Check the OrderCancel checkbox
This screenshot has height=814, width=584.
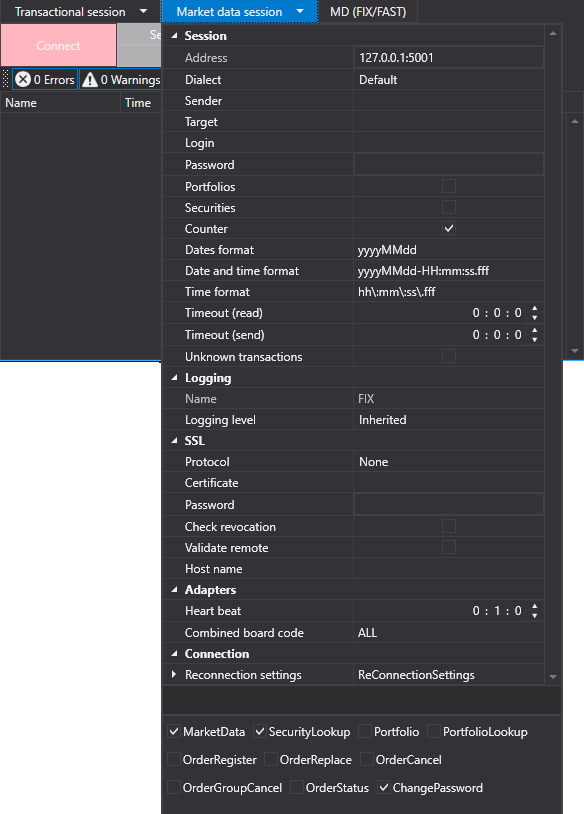(x=367, y=759)
